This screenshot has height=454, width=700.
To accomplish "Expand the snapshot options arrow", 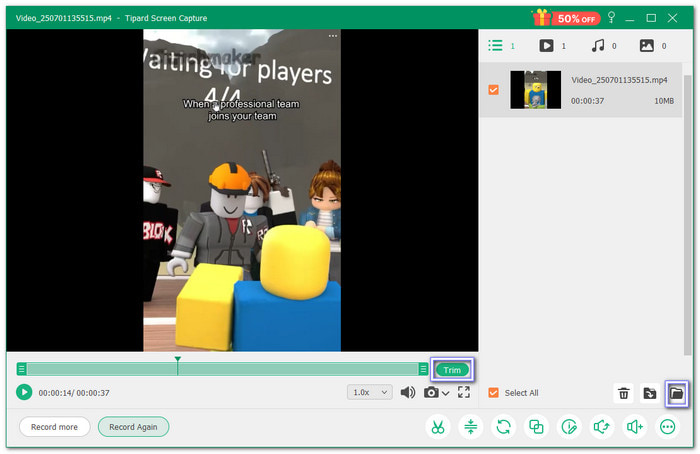I will click(446, 393).
